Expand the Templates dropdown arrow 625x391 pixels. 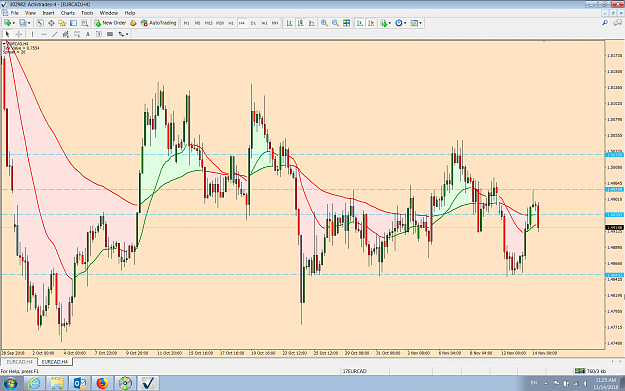click(421, 23)
